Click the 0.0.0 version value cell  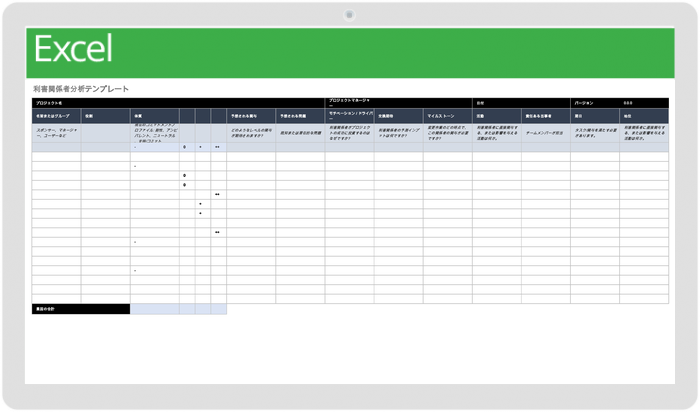pyautogui.click(x=644, y=103)
